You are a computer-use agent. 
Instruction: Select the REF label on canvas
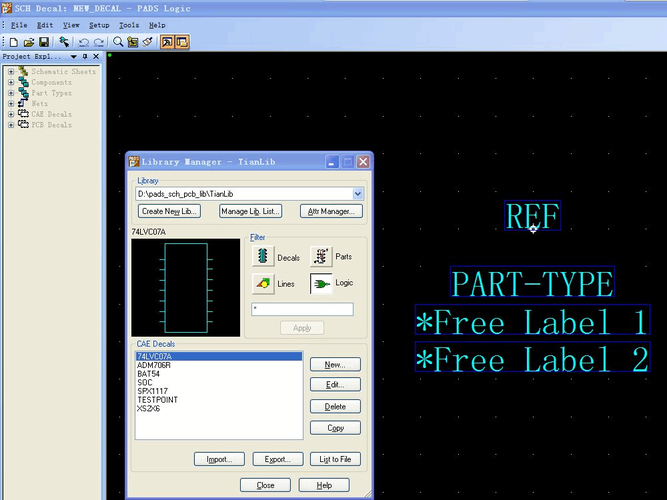point(532,215)
